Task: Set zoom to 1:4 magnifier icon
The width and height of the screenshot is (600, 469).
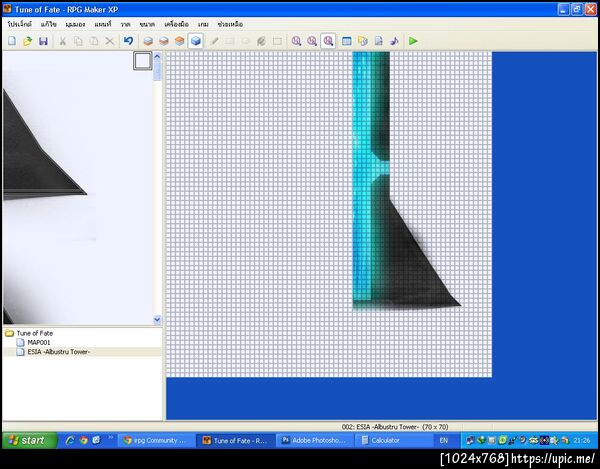Action: (x=328, y=41)
